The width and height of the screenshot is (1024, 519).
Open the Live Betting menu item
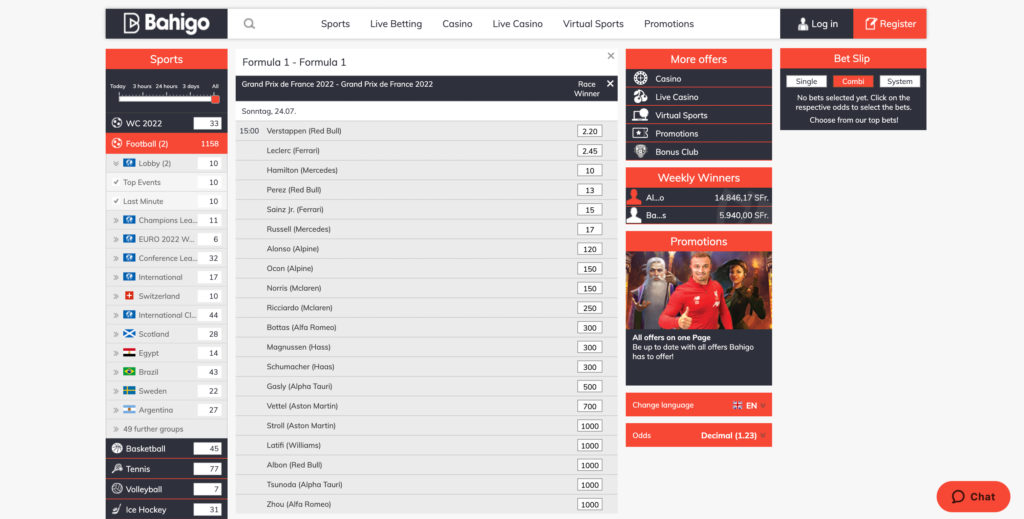click(396, 24)
